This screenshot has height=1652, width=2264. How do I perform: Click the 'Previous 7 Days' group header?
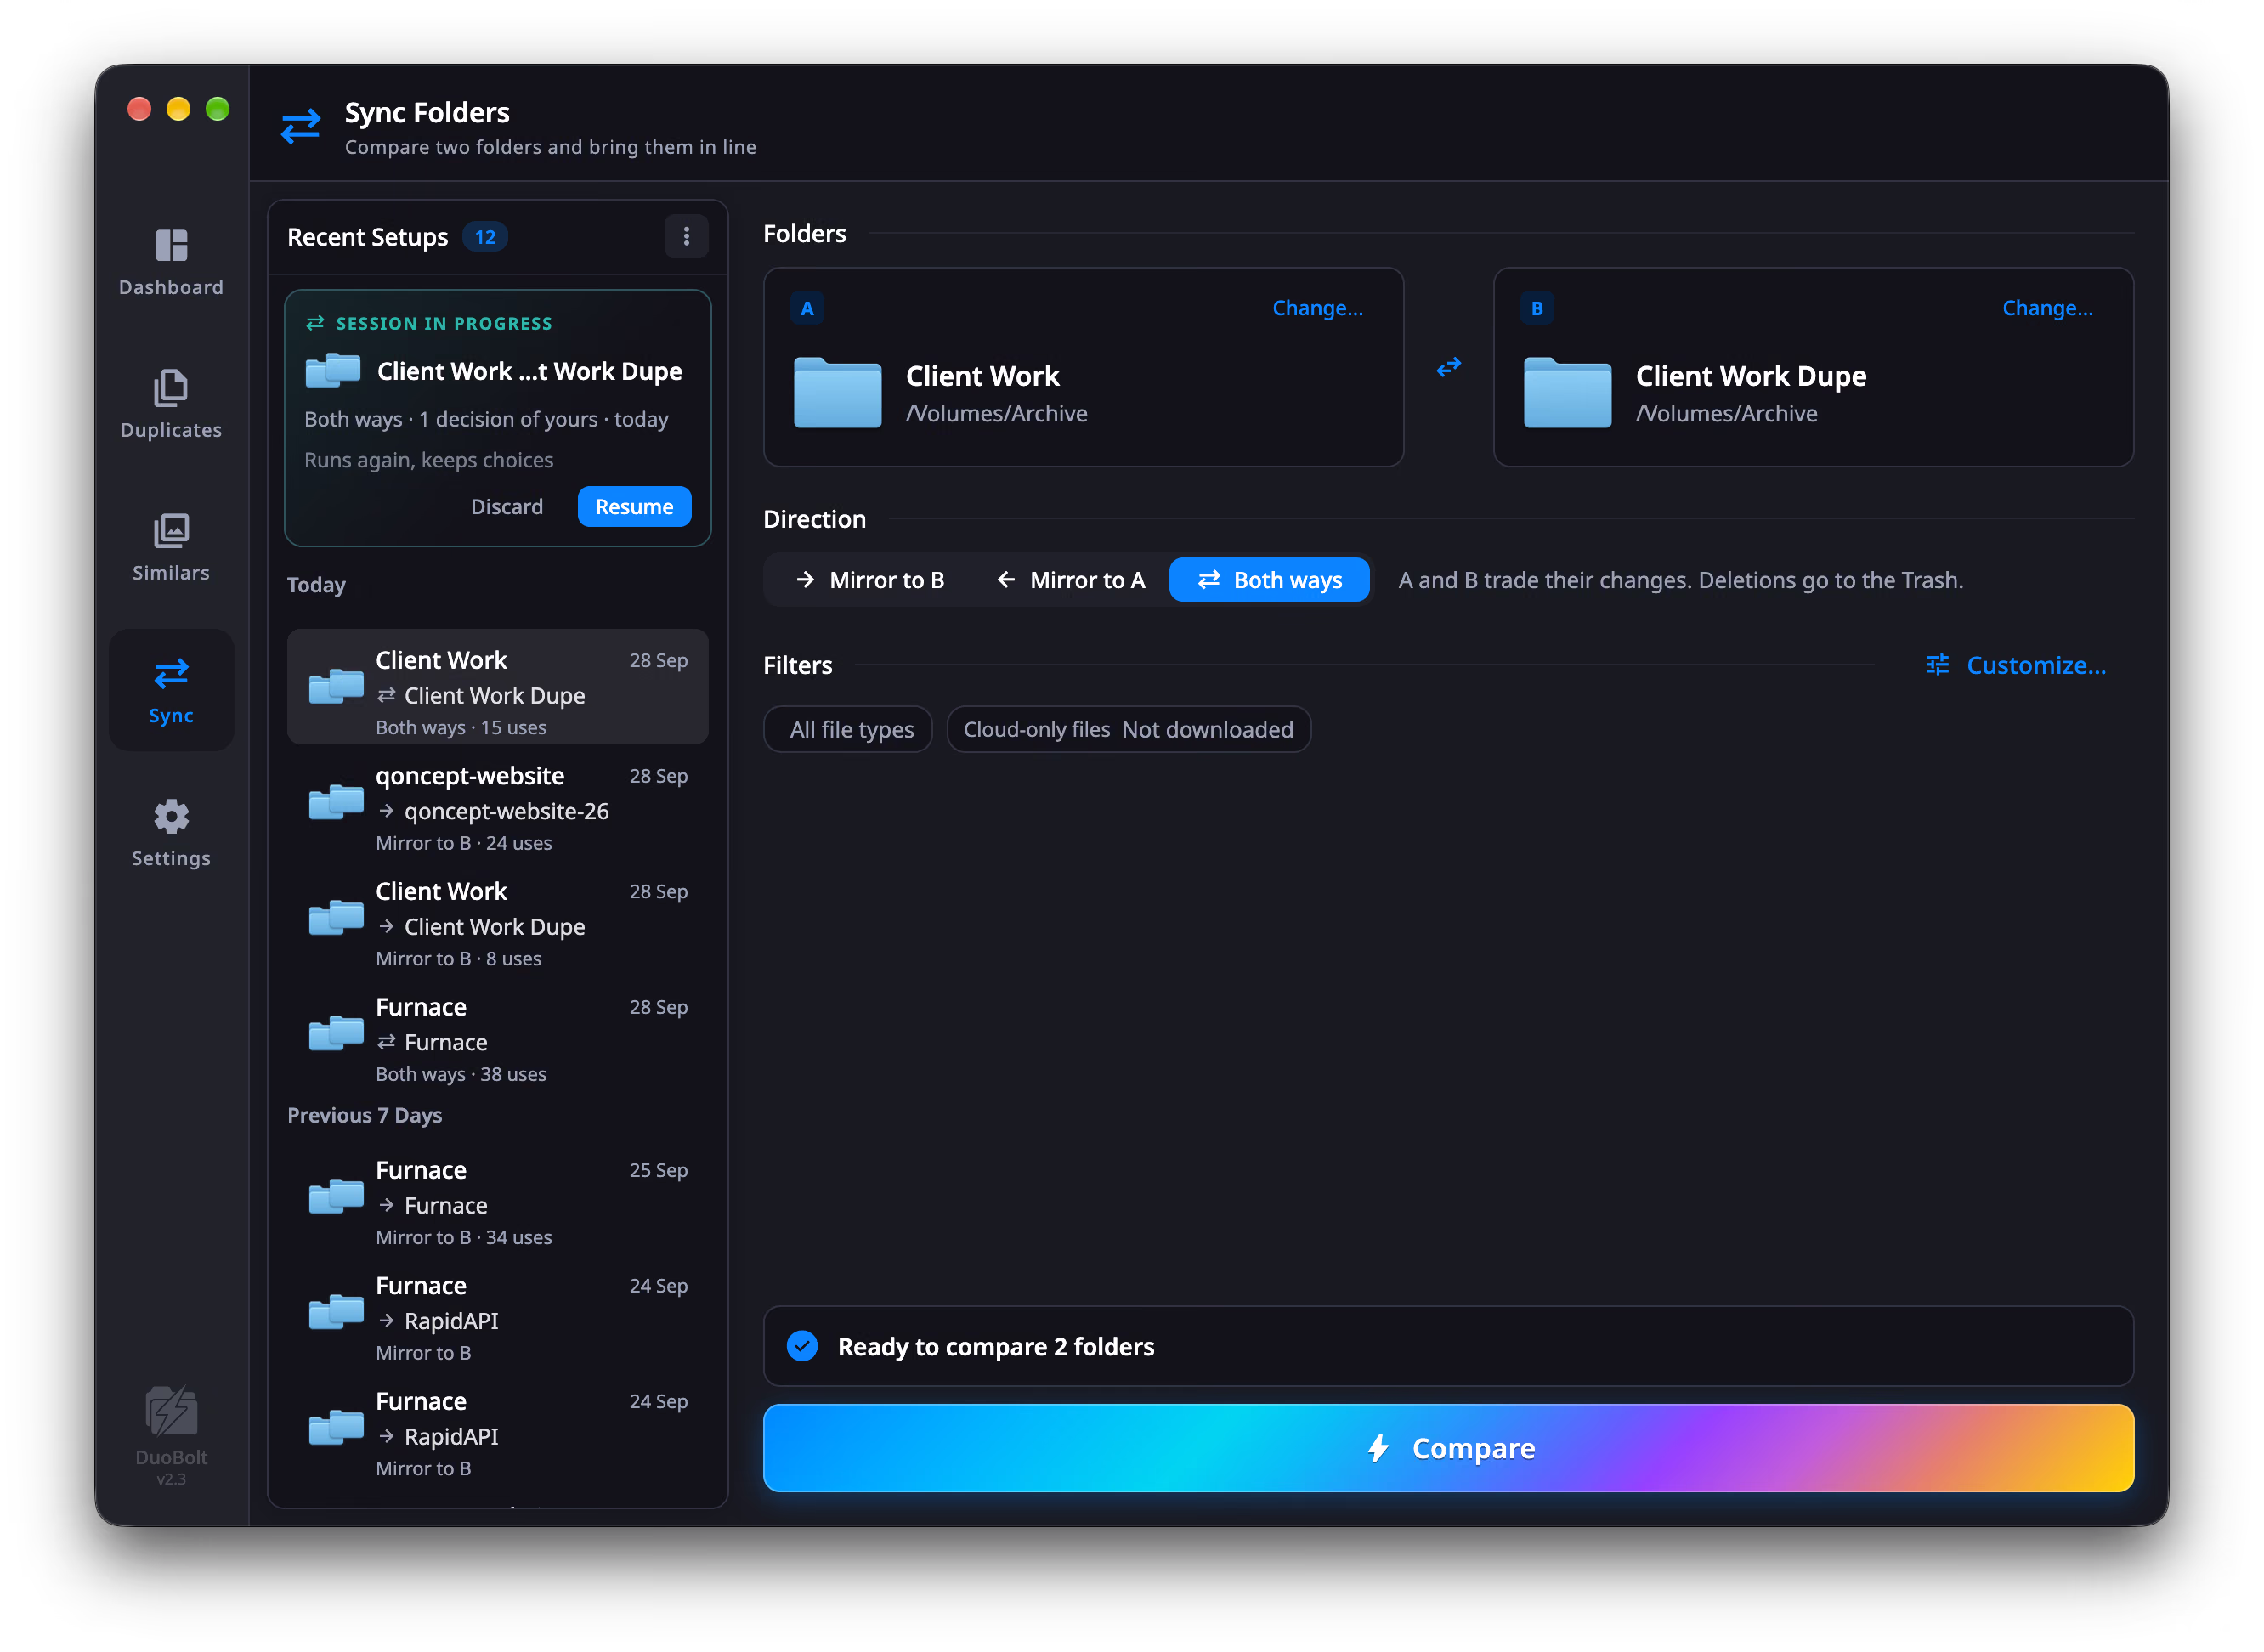(364, 1115)
